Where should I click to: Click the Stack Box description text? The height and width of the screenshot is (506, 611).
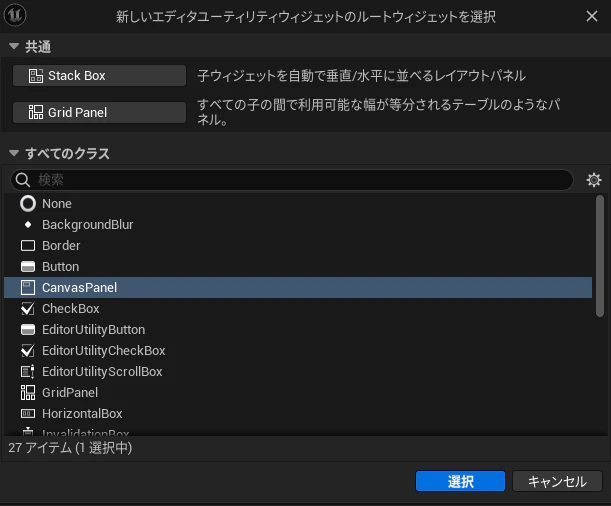click(362, 76)
